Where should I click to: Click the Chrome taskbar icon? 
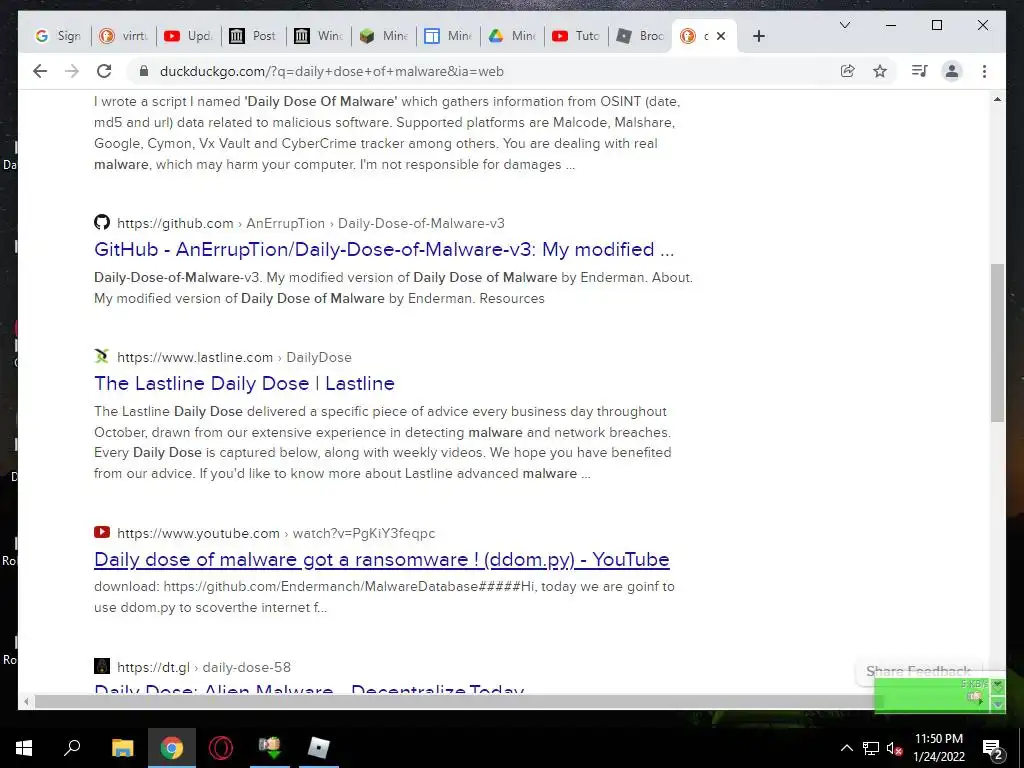click(x=172, y=748)
